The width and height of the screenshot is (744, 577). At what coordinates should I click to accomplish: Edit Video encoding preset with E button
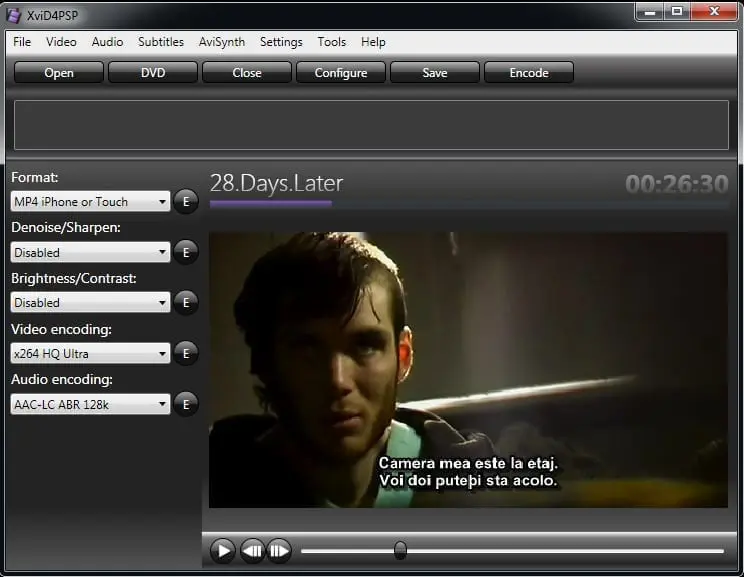point(186,353)
